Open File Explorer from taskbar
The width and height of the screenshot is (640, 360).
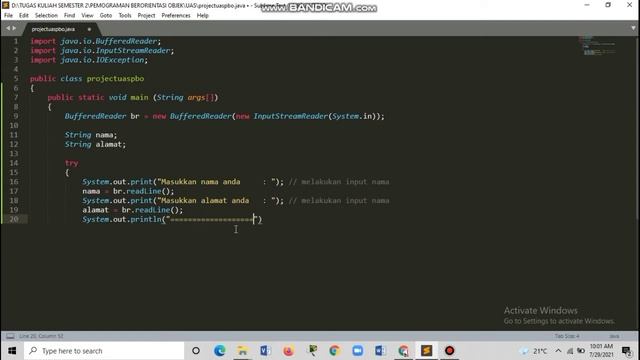click(242, 351)
